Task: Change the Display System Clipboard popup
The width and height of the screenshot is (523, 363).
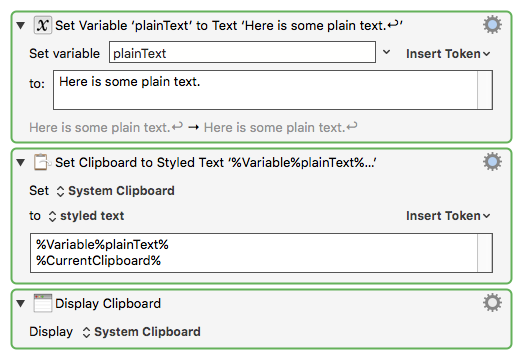Action: 141,332
